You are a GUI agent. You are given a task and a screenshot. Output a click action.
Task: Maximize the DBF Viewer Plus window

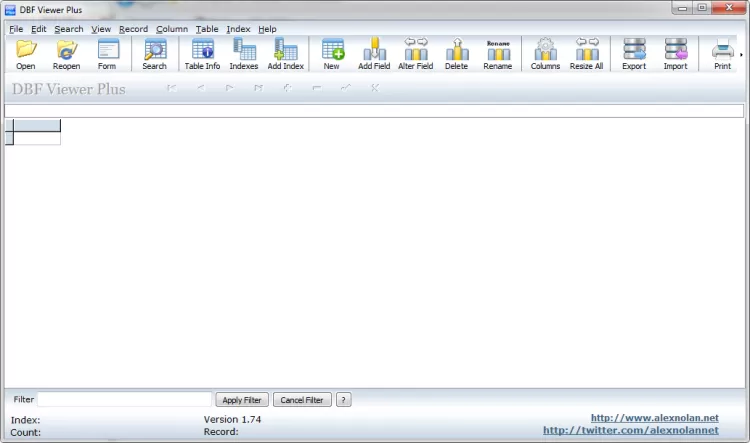click(702, 8)
